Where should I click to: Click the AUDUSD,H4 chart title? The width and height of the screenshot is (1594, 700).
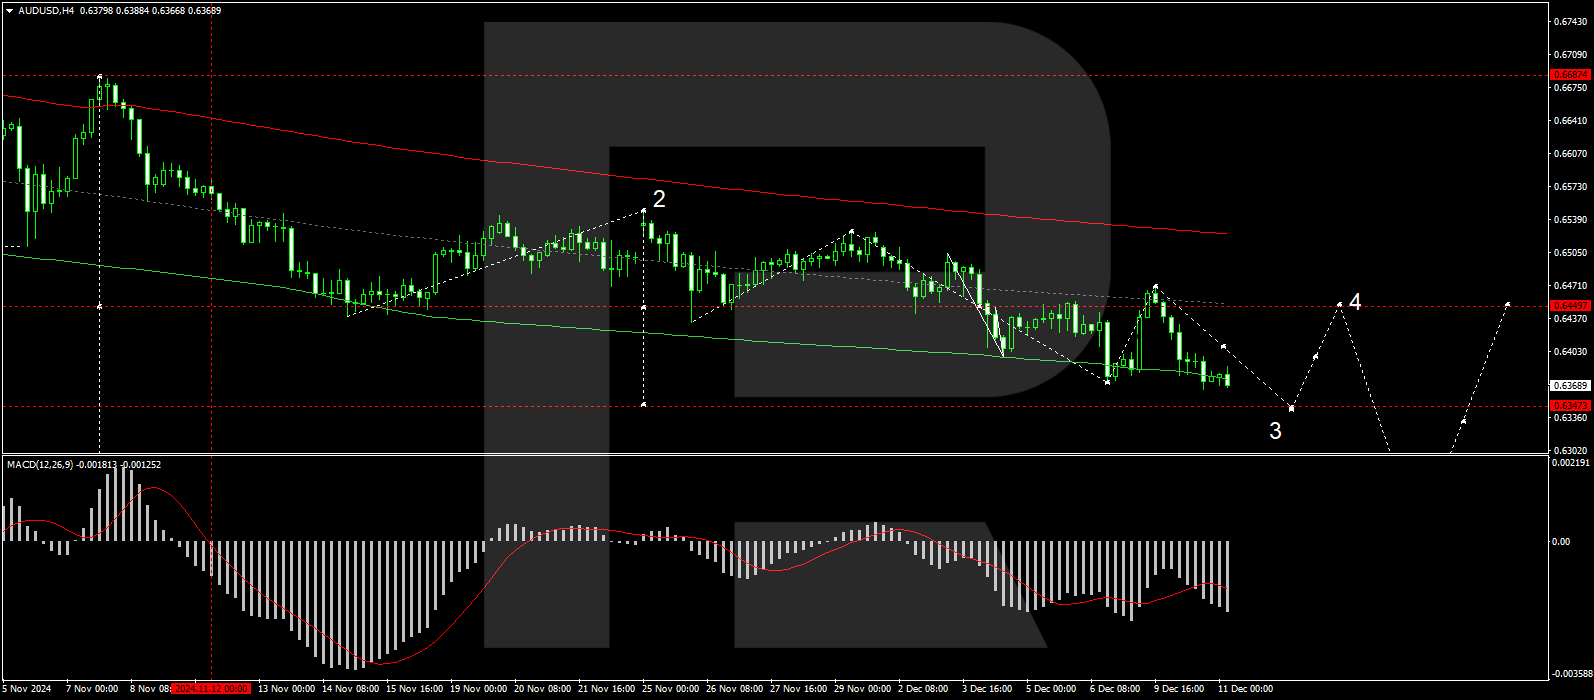point(46,11)
